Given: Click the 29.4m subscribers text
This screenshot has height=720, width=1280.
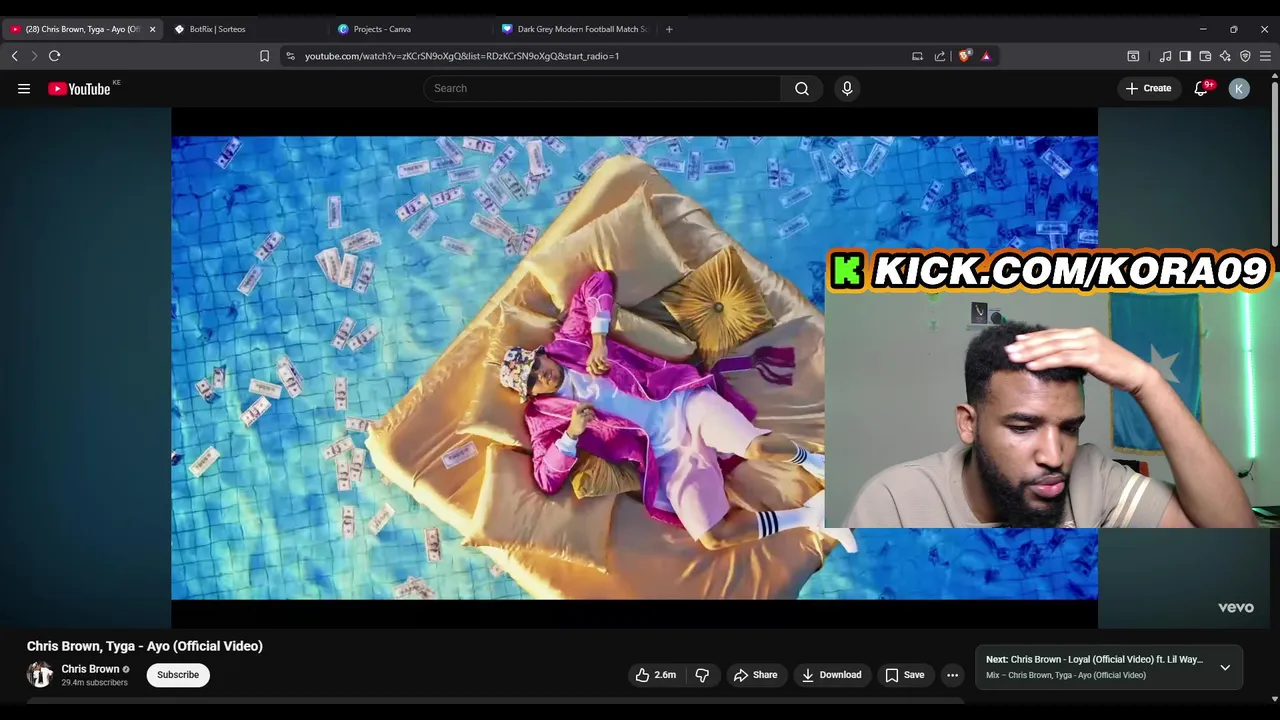Looking at the screenshot, I should [x=95, y=683].
